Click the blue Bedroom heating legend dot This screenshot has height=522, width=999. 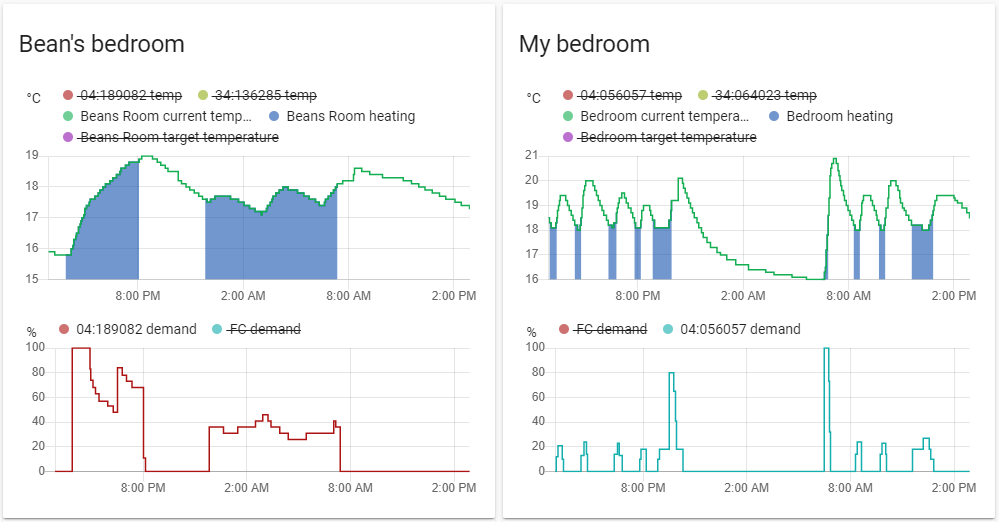[x=774, y=116]
